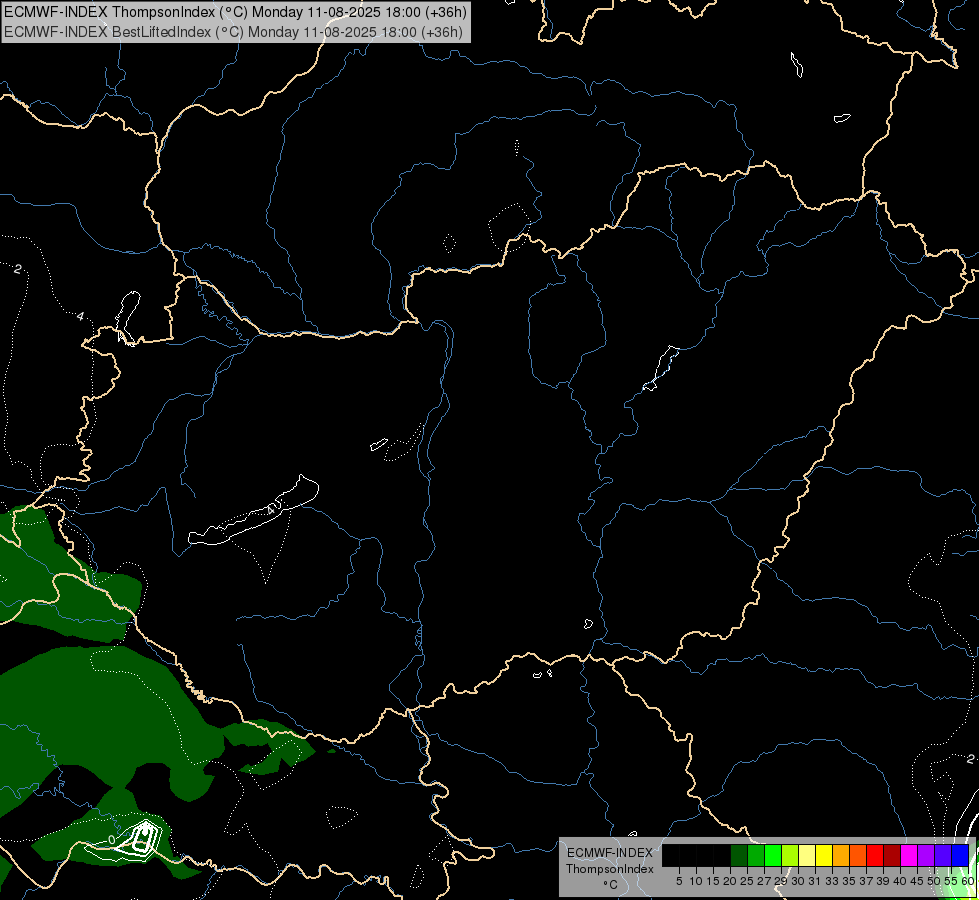Click the ThompsonIndex label in legend
This screenshot has height=900, width=979.
(x=610, y=869)
